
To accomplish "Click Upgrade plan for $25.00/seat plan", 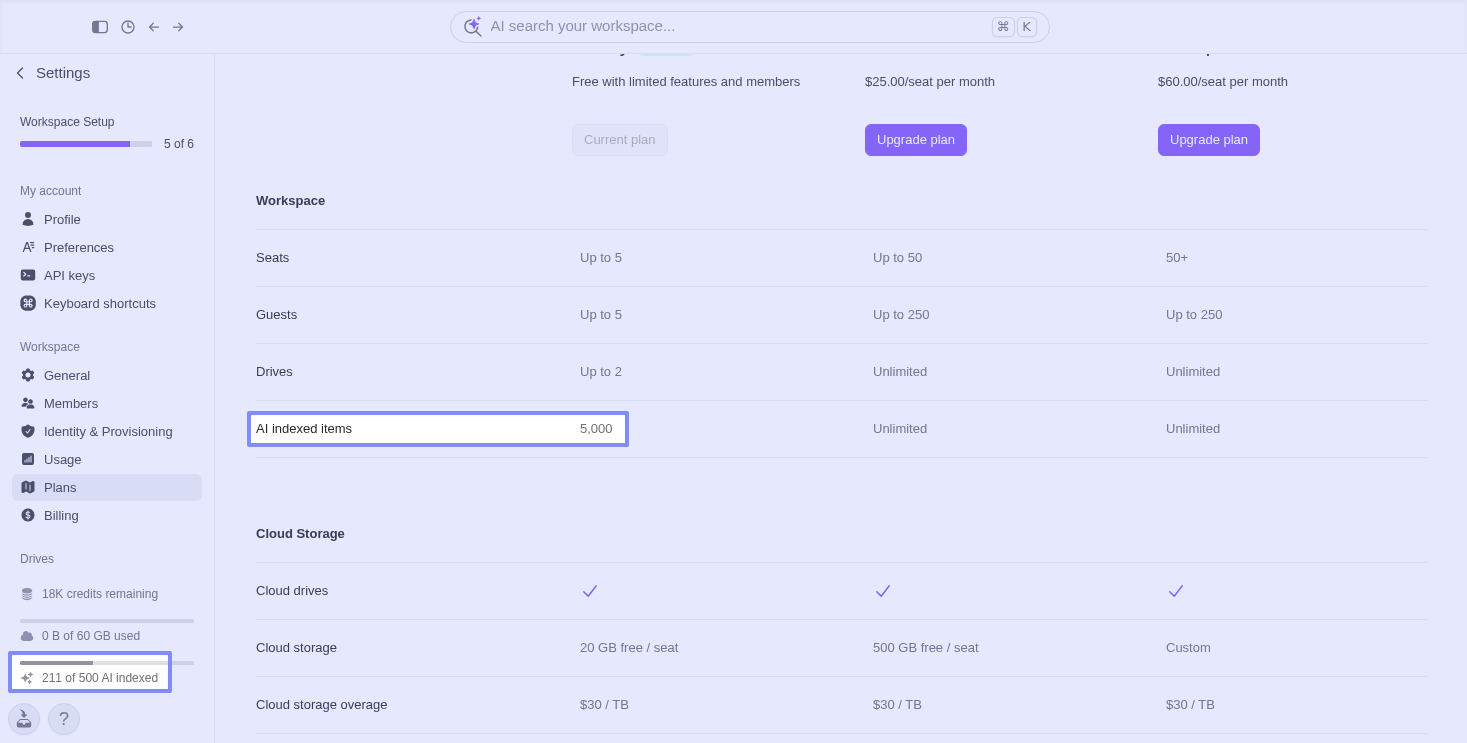I will point(916,140).
